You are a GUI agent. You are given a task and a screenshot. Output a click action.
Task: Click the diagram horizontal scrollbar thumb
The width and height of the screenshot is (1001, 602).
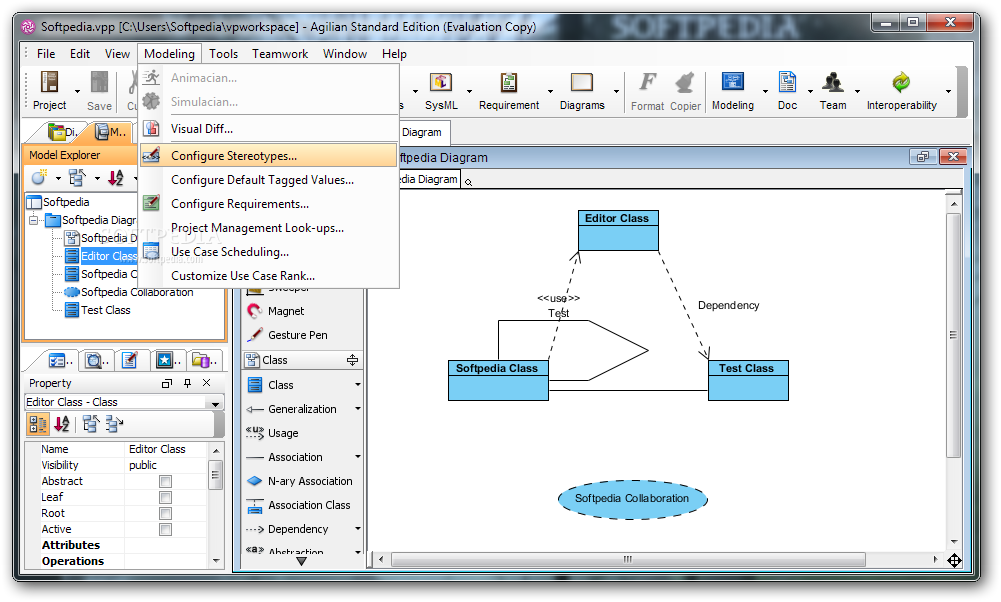click(x=628, y=559)
